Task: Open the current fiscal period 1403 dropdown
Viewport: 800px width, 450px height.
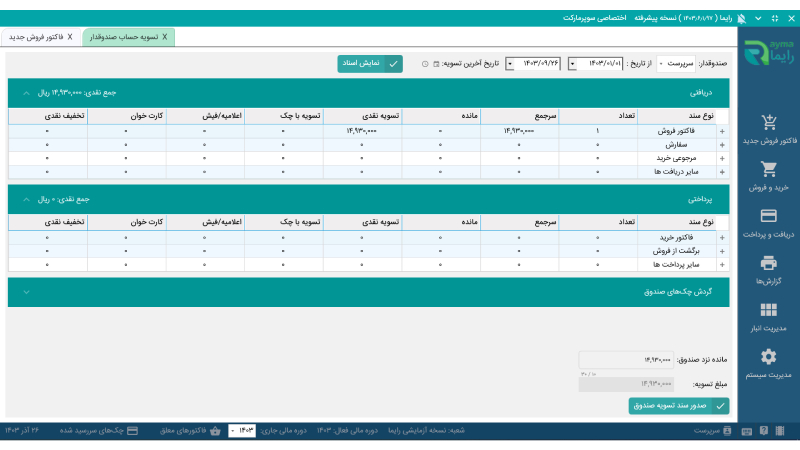Action: click(244, 430)
